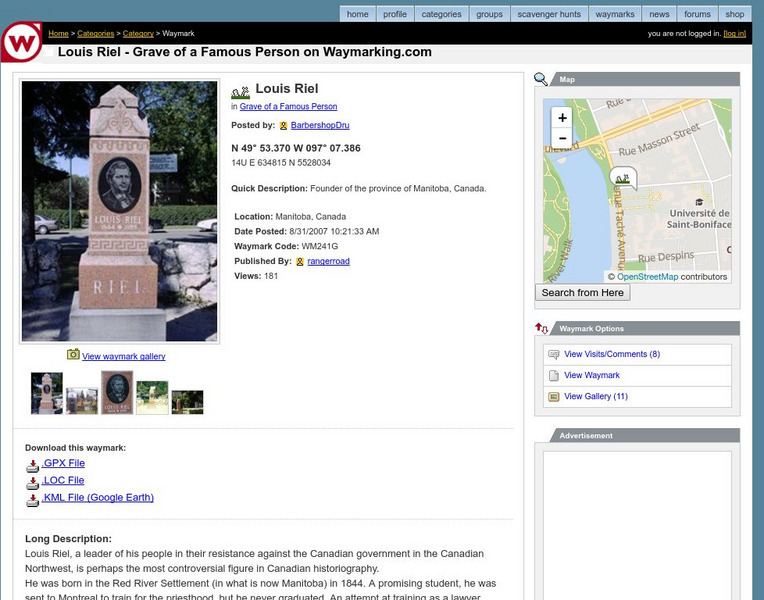Screen dimensions: 764x600
Task: Download the .GPX File
Action: [63, 463]
